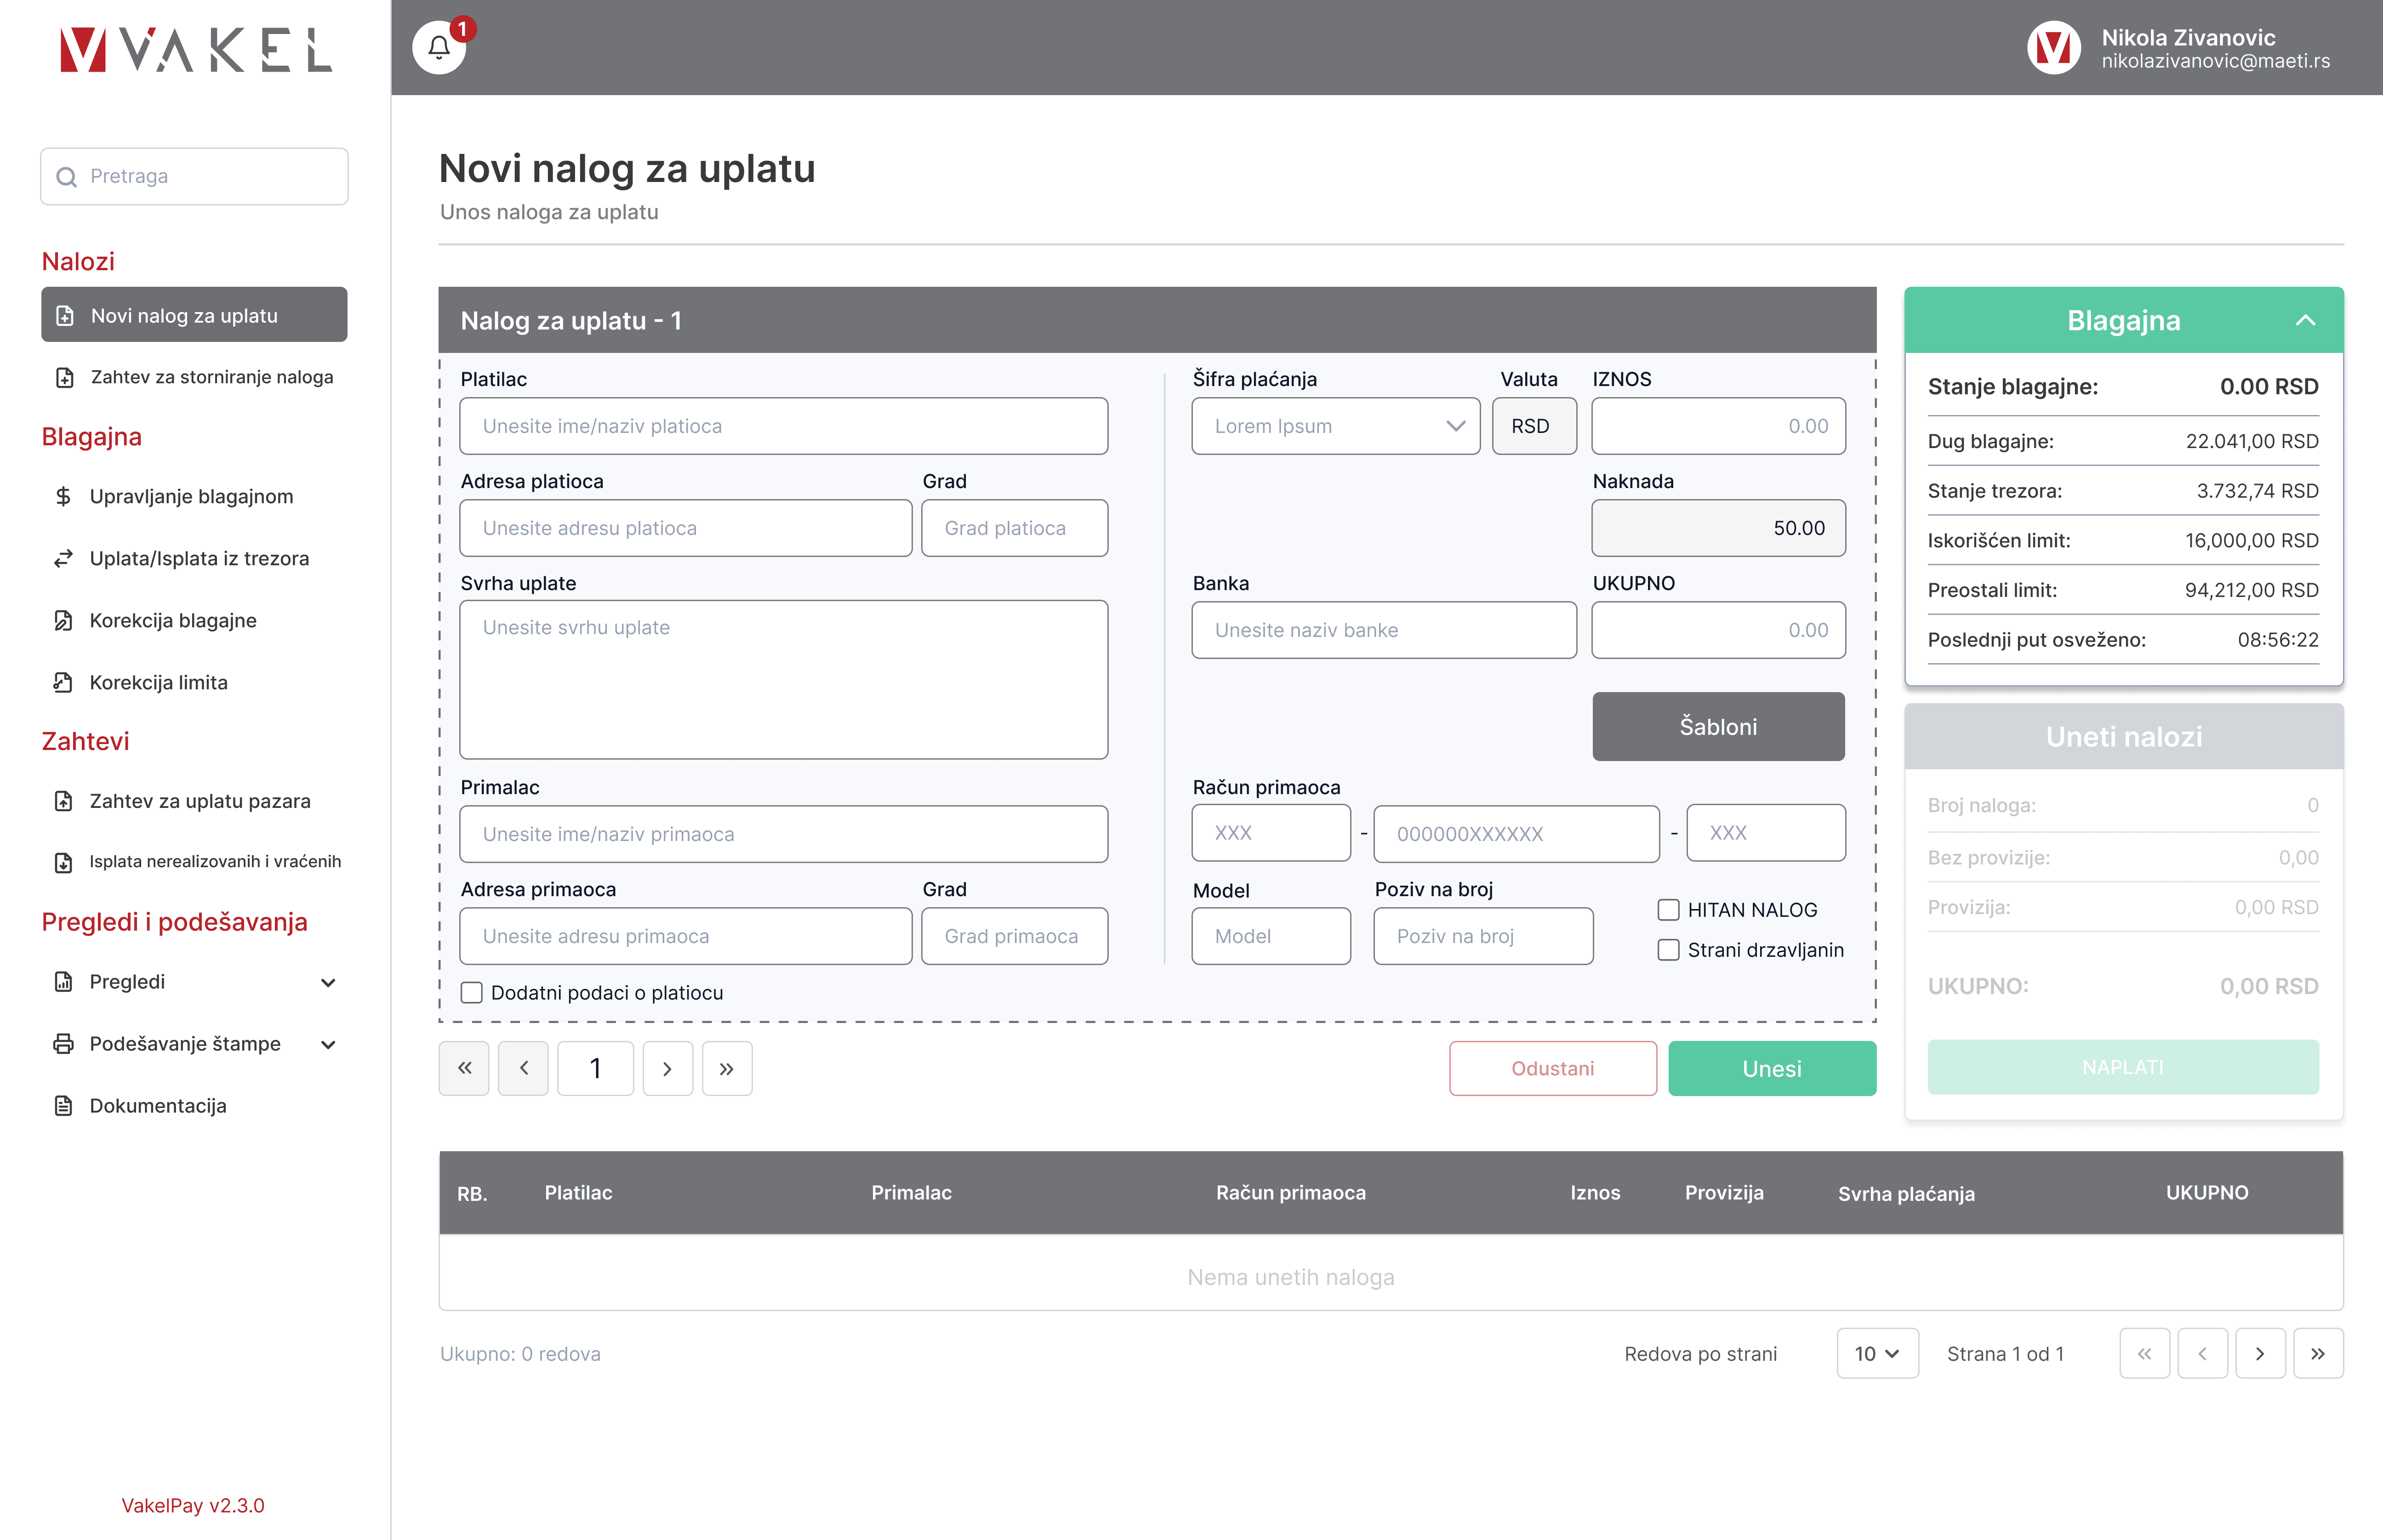
Task: Select Novi nalog za uplatu menu item
Action: (x=194, y=315)
